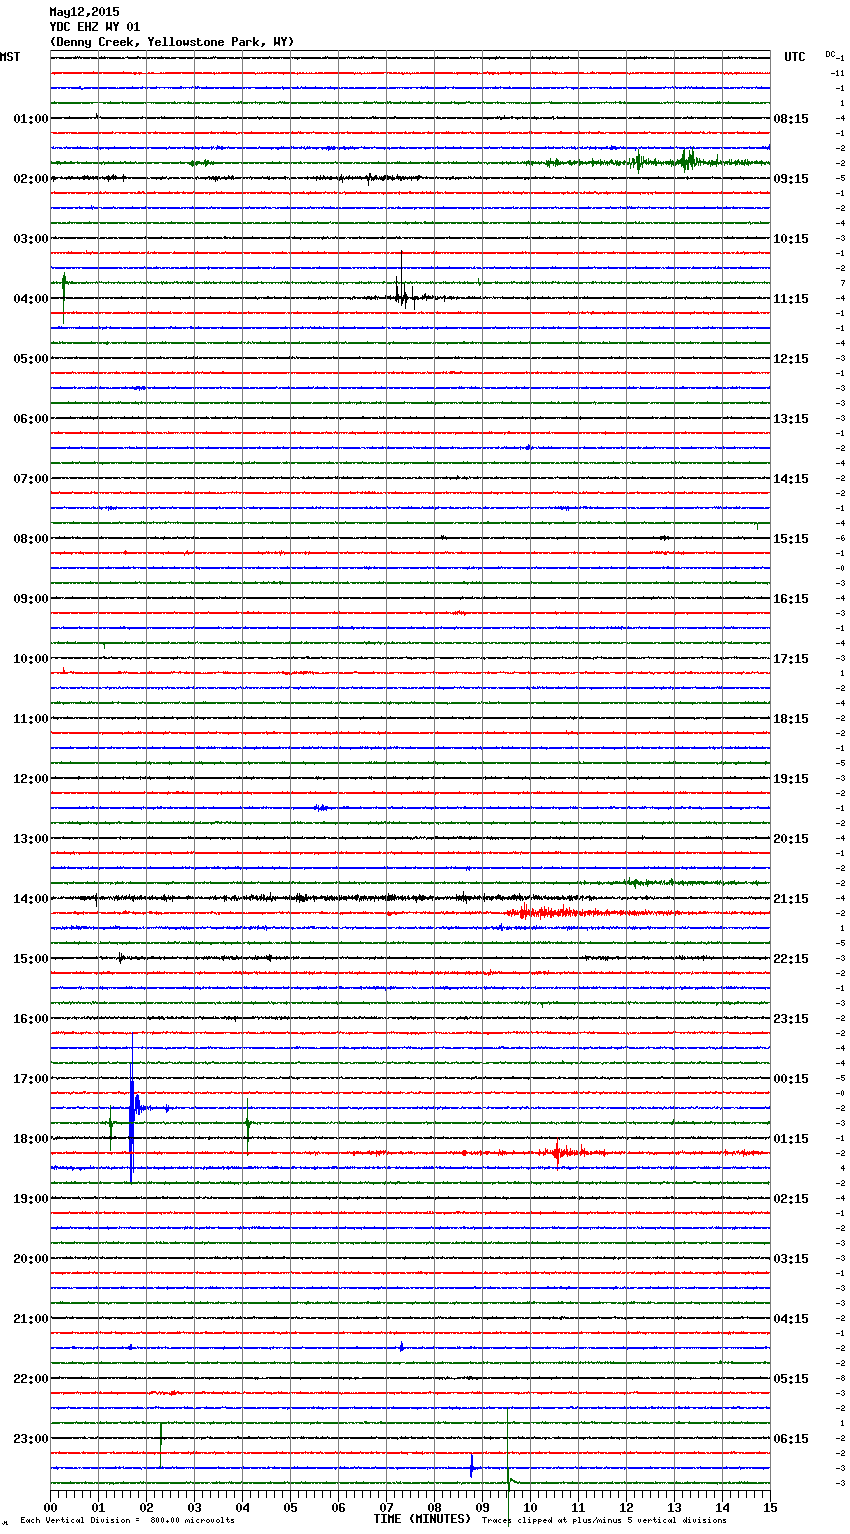Click minute 03 on the bottom axis

194,1507
